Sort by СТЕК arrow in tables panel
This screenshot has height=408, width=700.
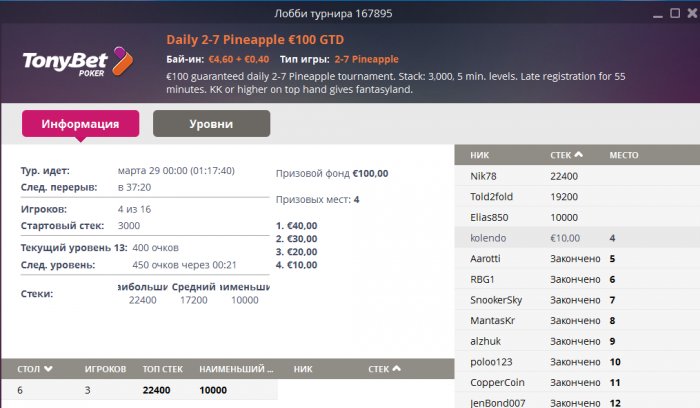396,368
